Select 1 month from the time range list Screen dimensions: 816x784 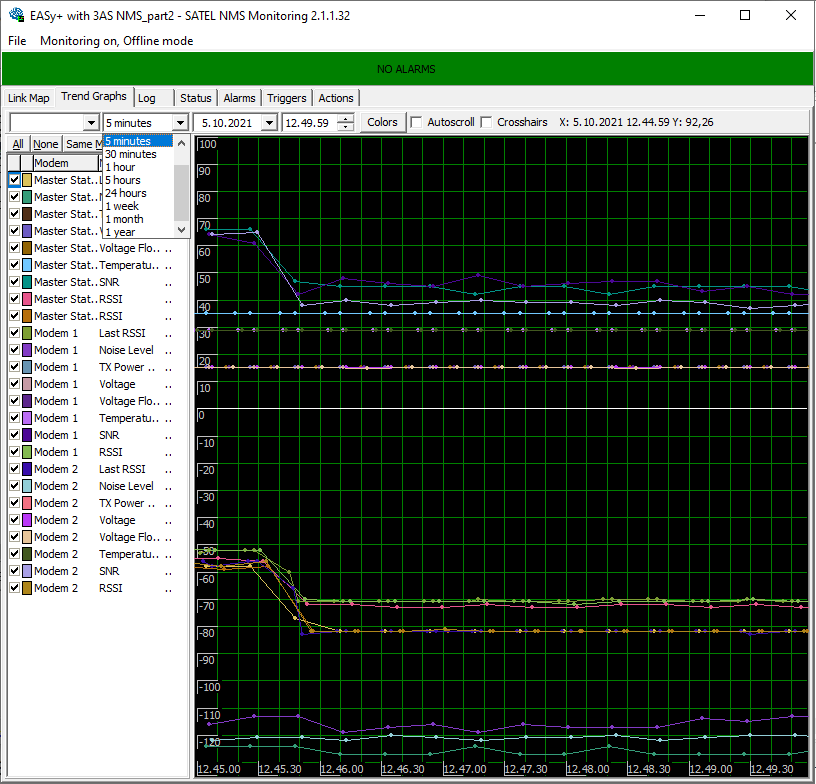138,219
